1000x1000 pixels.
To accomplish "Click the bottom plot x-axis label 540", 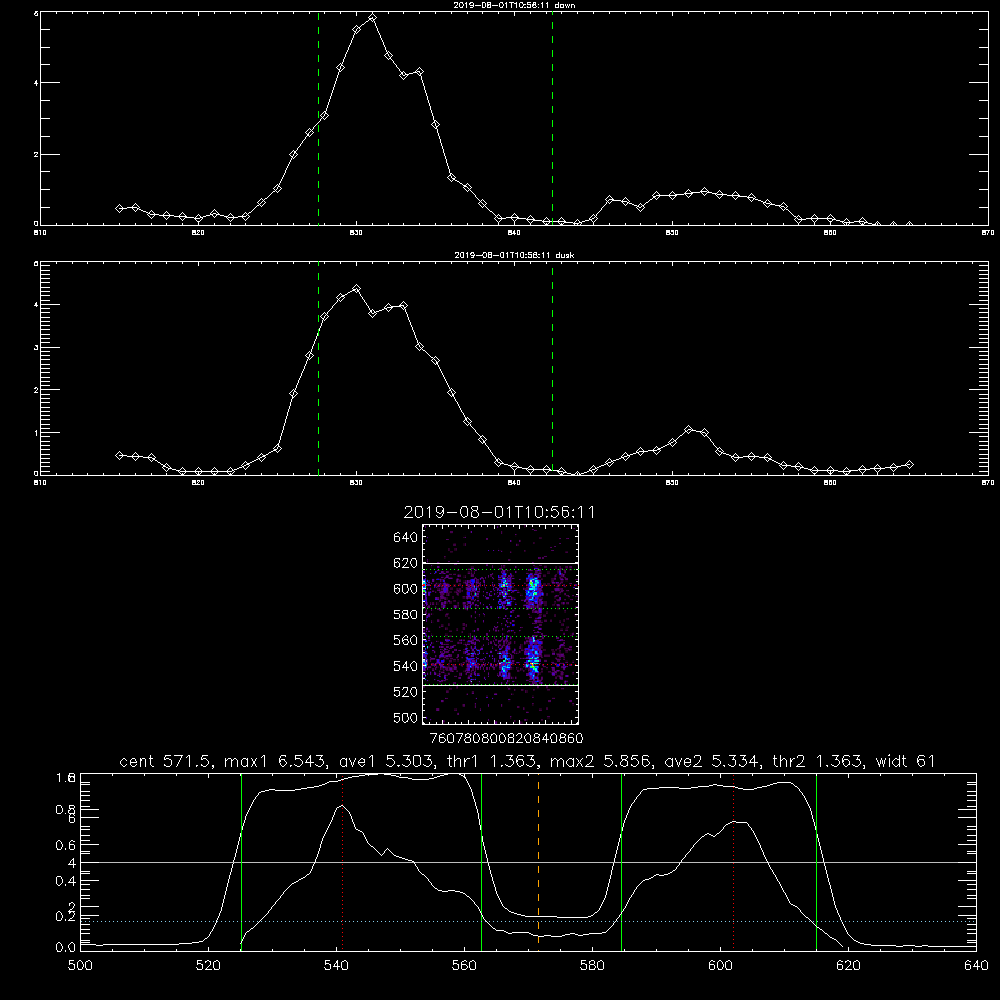I will tap(336, 966).
